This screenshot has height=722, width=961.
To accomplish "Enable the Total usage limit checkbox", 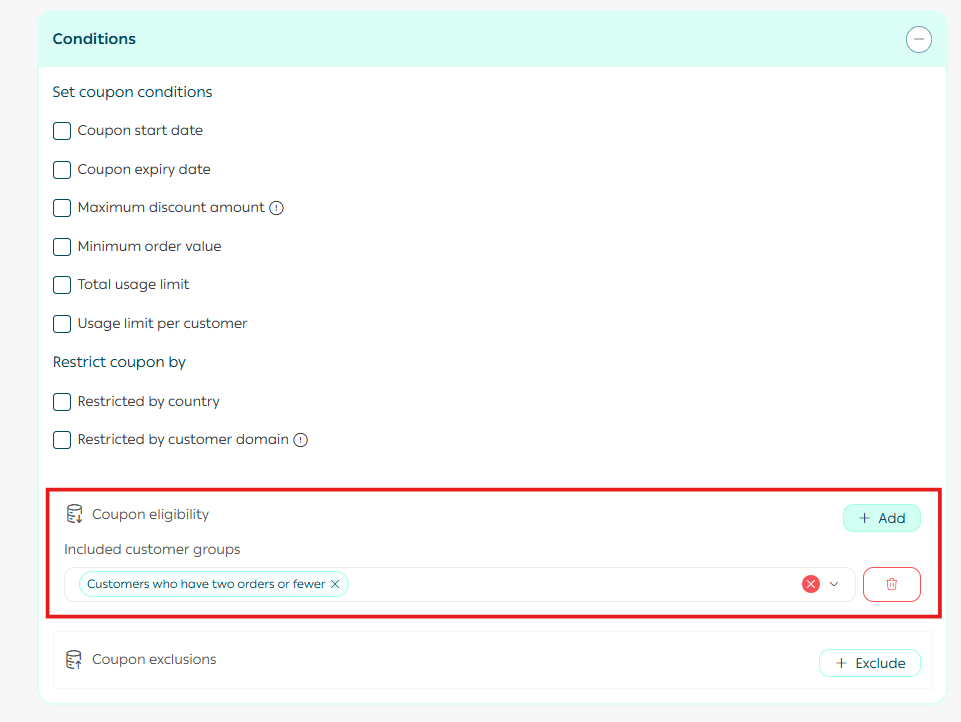I will (62, 285).
